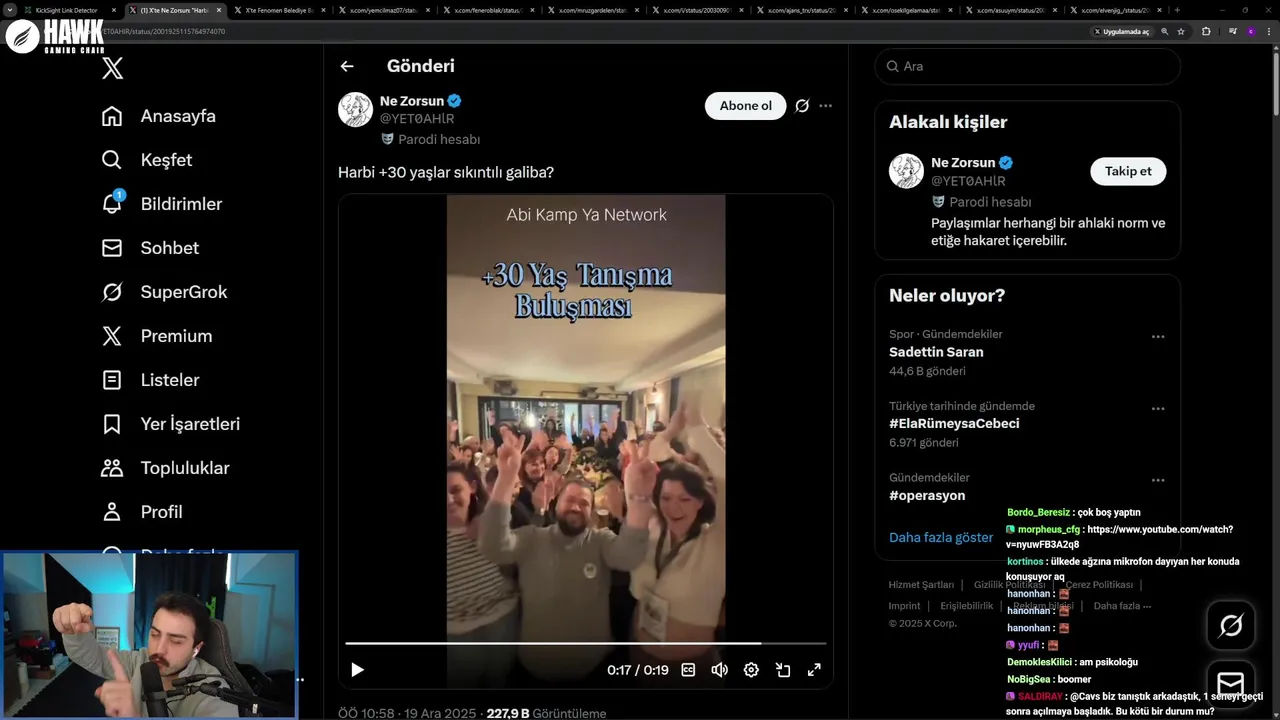Screen dimensions: 1280x720
Task: Open Profil page
Action: click(x=142, y=512)
